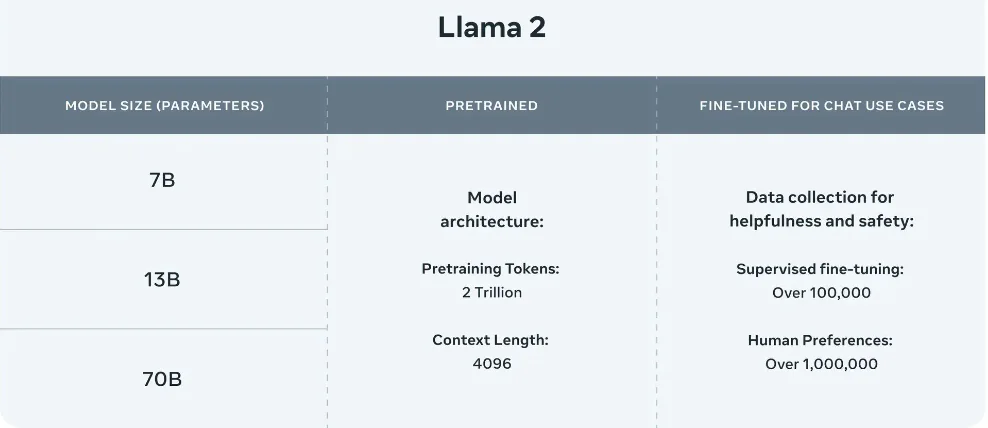Select the Model Size (Parameters) column header
The width and height of the screenshot is (988, 428).
point(164,105)
